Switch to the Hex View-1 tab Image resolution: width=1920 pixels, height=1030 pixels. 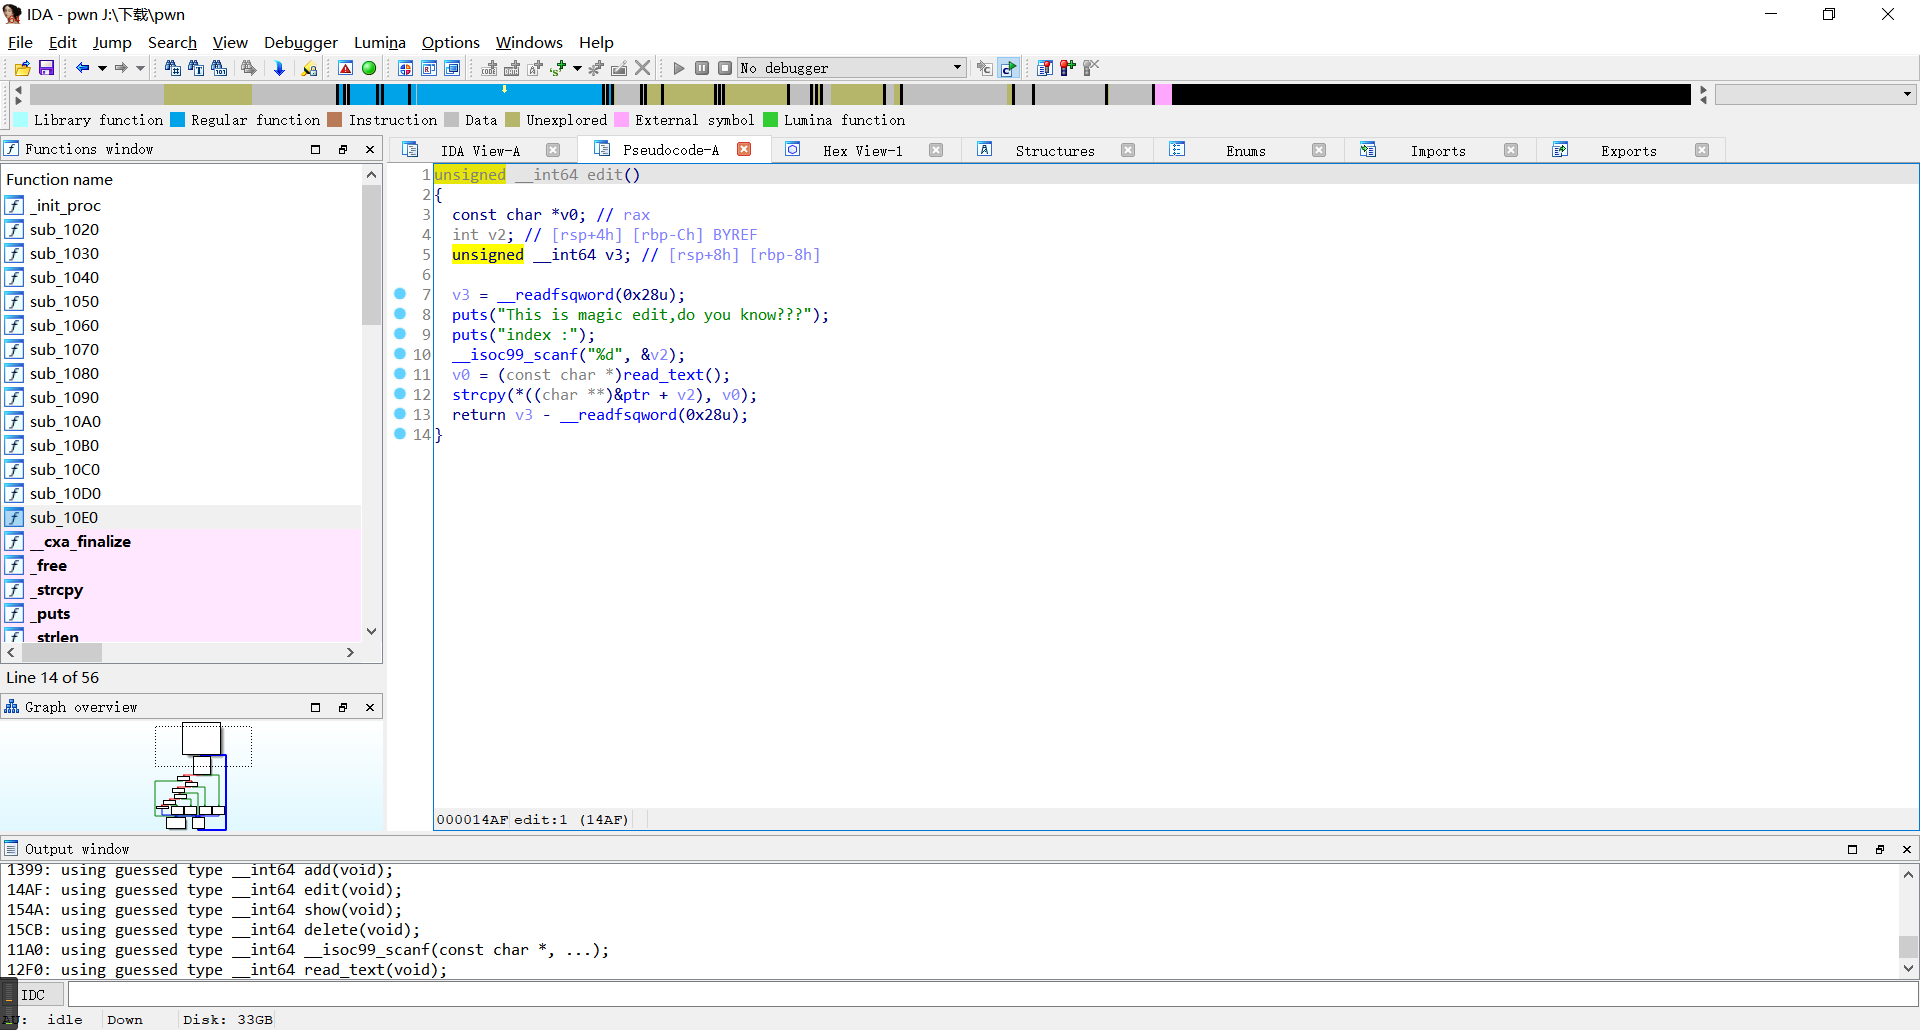[862, 151]
